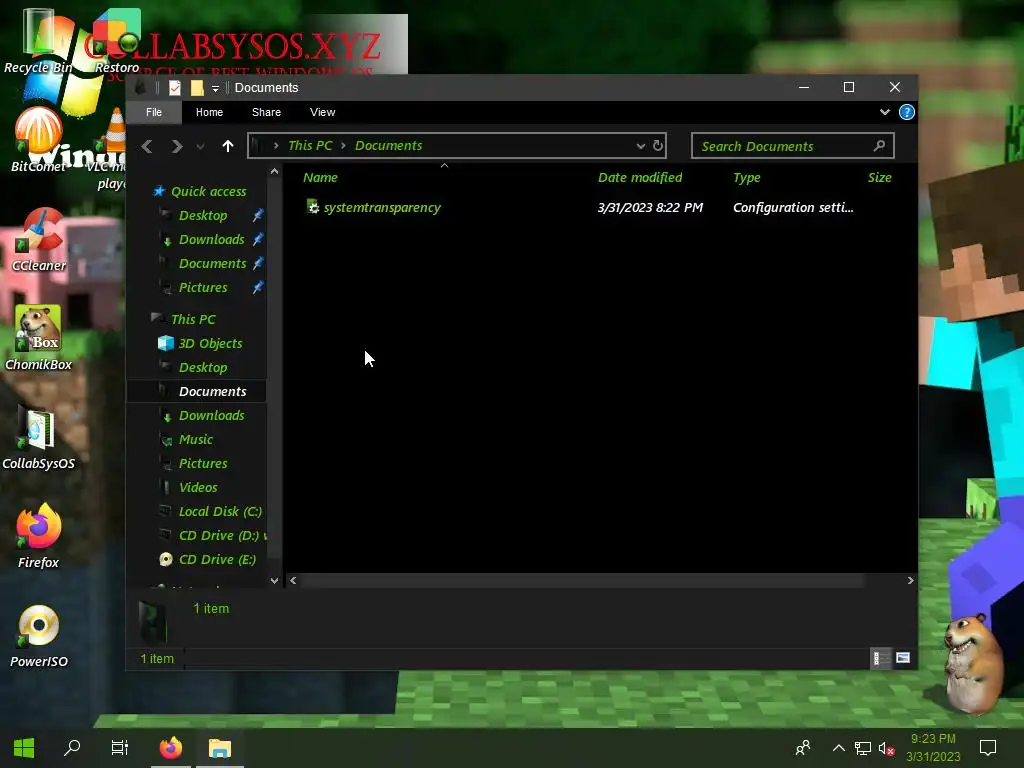Click Documents in the address bar path
The height and width of the screenshot is (768, 1024).
click(389, 146)
